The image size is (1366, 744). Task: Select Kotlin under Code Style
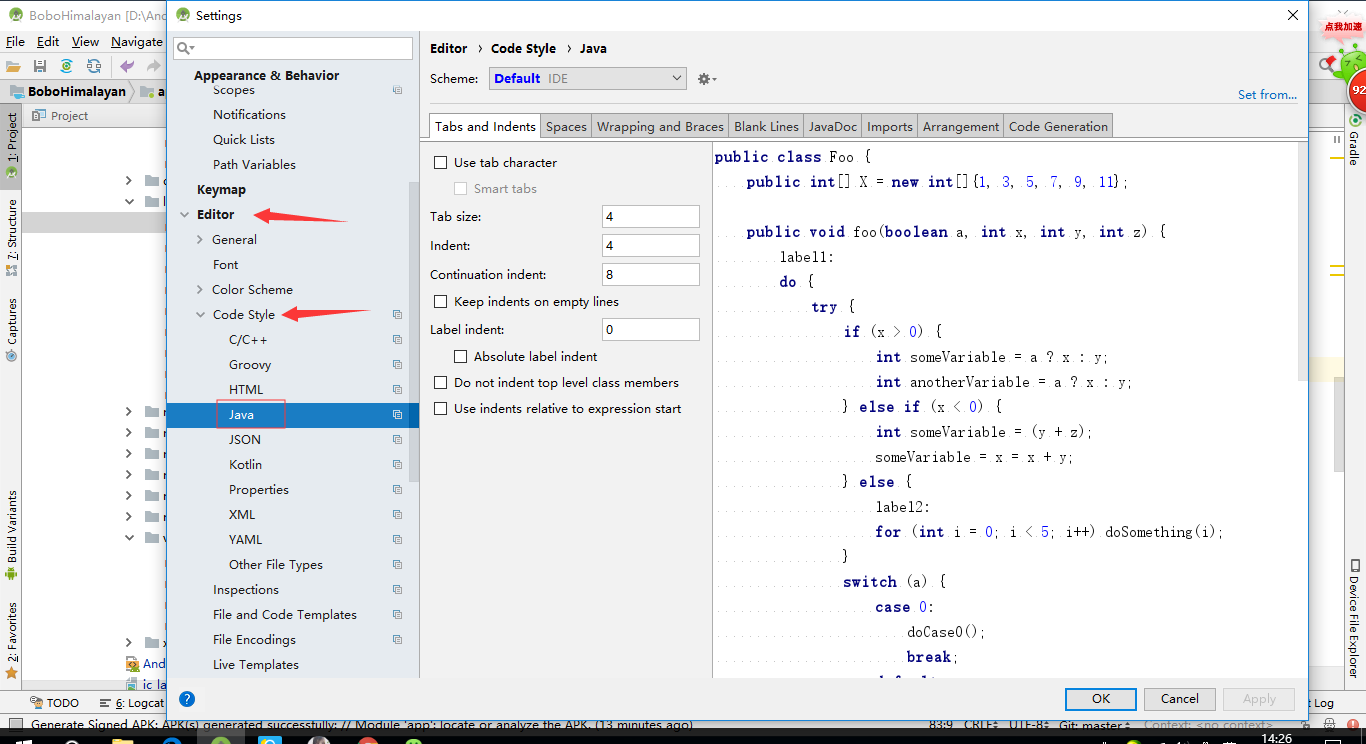point(245,465)
